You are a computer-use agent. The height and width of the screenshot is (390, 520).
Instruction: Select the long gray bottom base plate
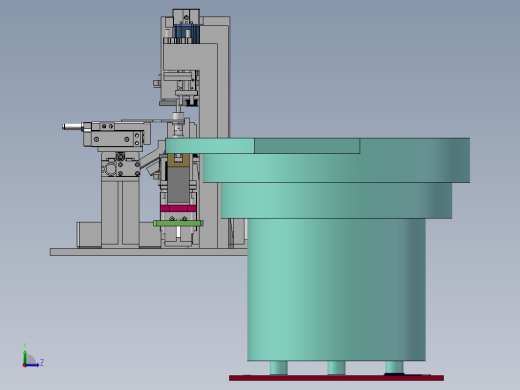(149, 252)
